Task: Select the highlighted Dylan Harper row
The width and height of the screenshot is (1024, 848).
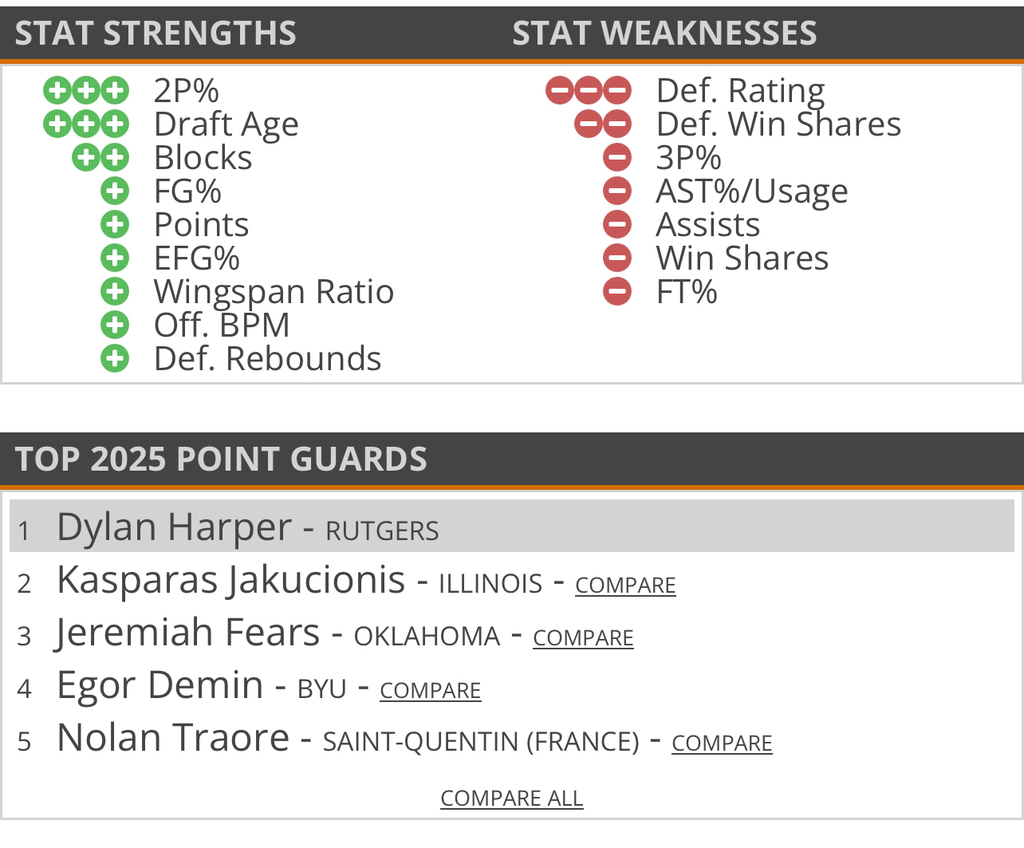Action: coord(511,526)
